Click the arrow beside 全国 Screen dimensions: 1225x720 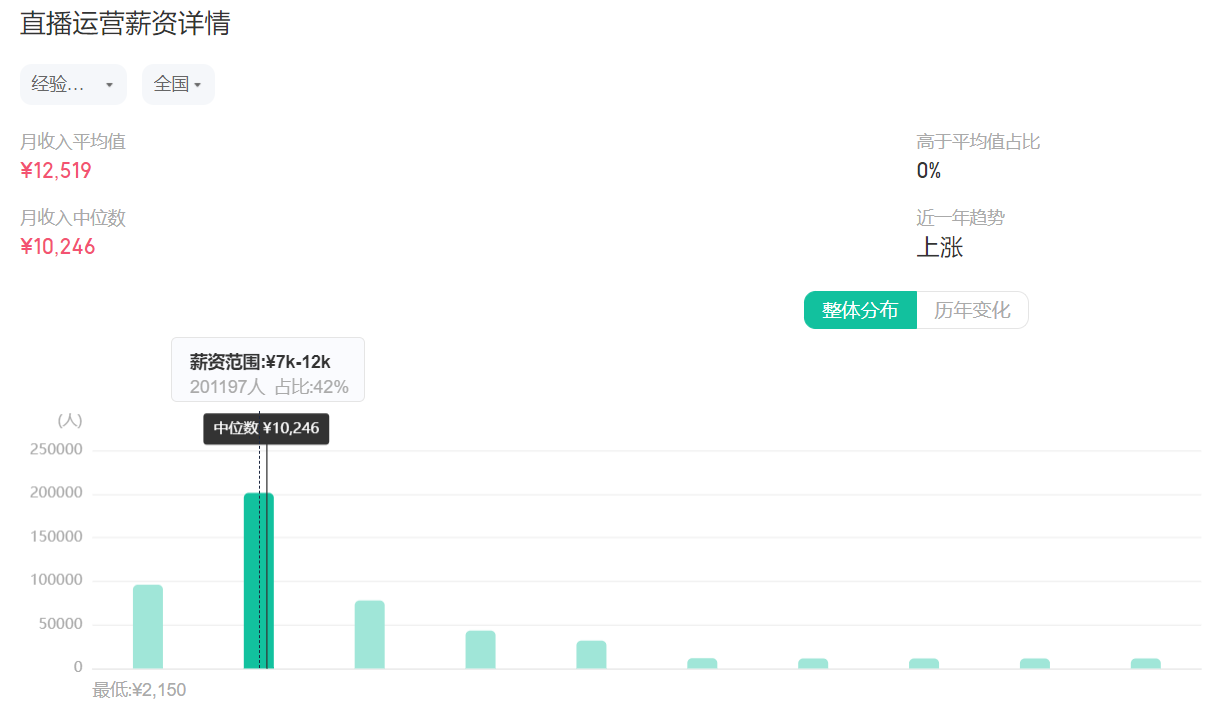tap(198, 85)
